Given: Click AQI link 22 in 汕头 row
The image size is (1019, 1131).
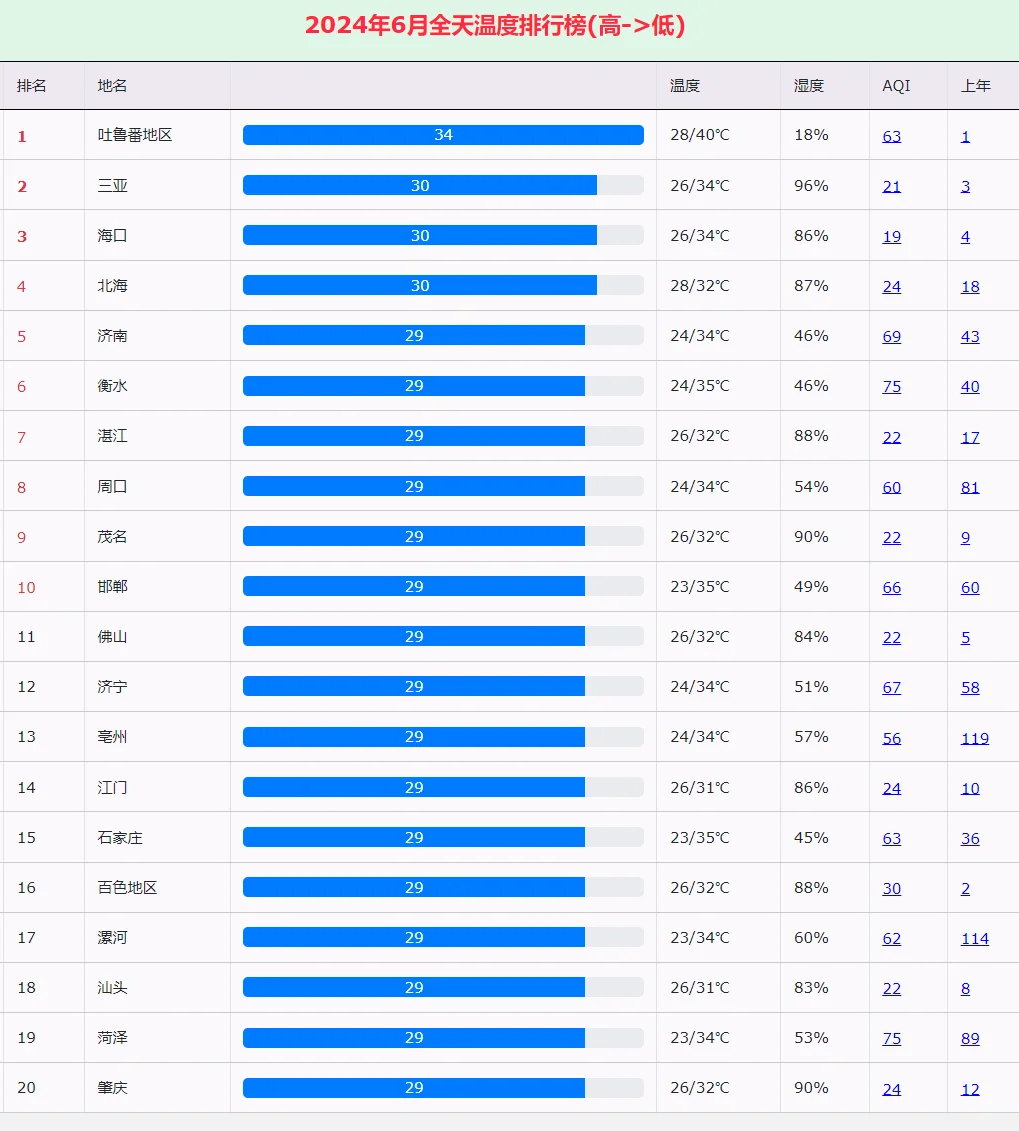Looking at the screenshot, I should coord(891,988).
